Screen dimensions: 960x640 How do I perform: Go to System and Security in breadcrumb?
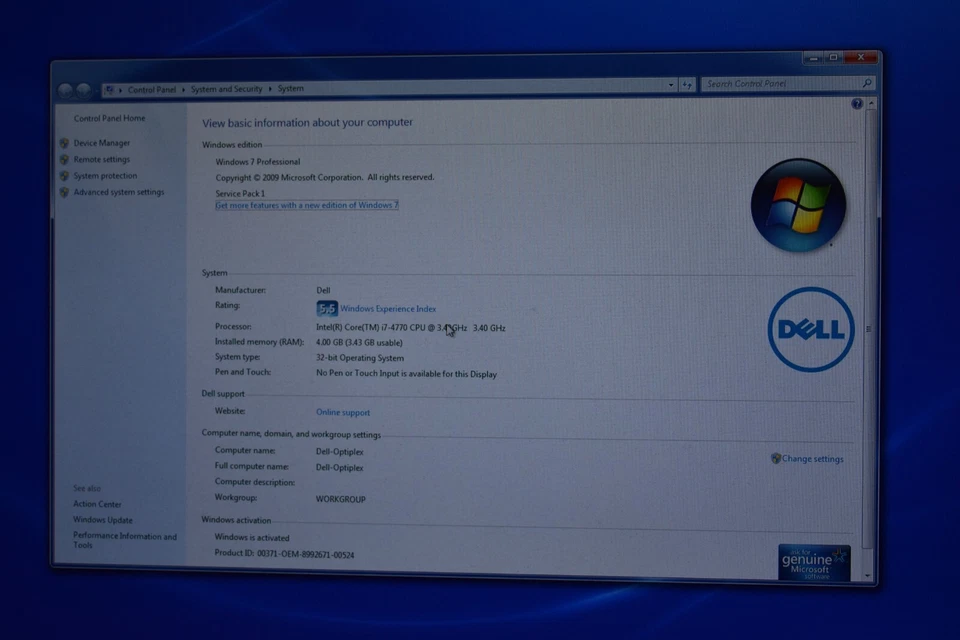[x=227, y=89]
